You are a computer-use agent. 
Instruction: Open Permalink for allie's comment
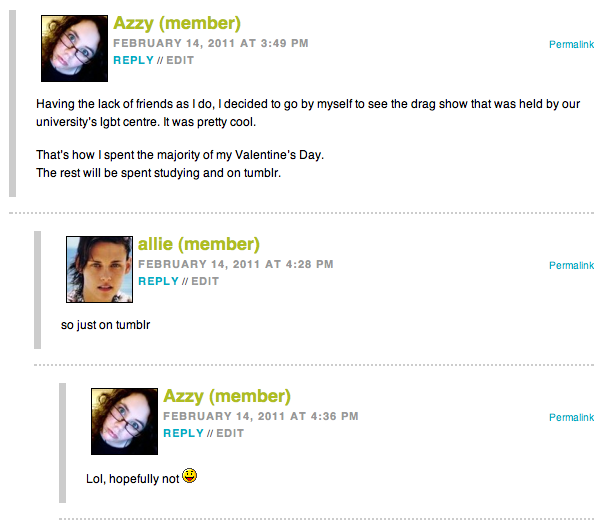point(571,265)
